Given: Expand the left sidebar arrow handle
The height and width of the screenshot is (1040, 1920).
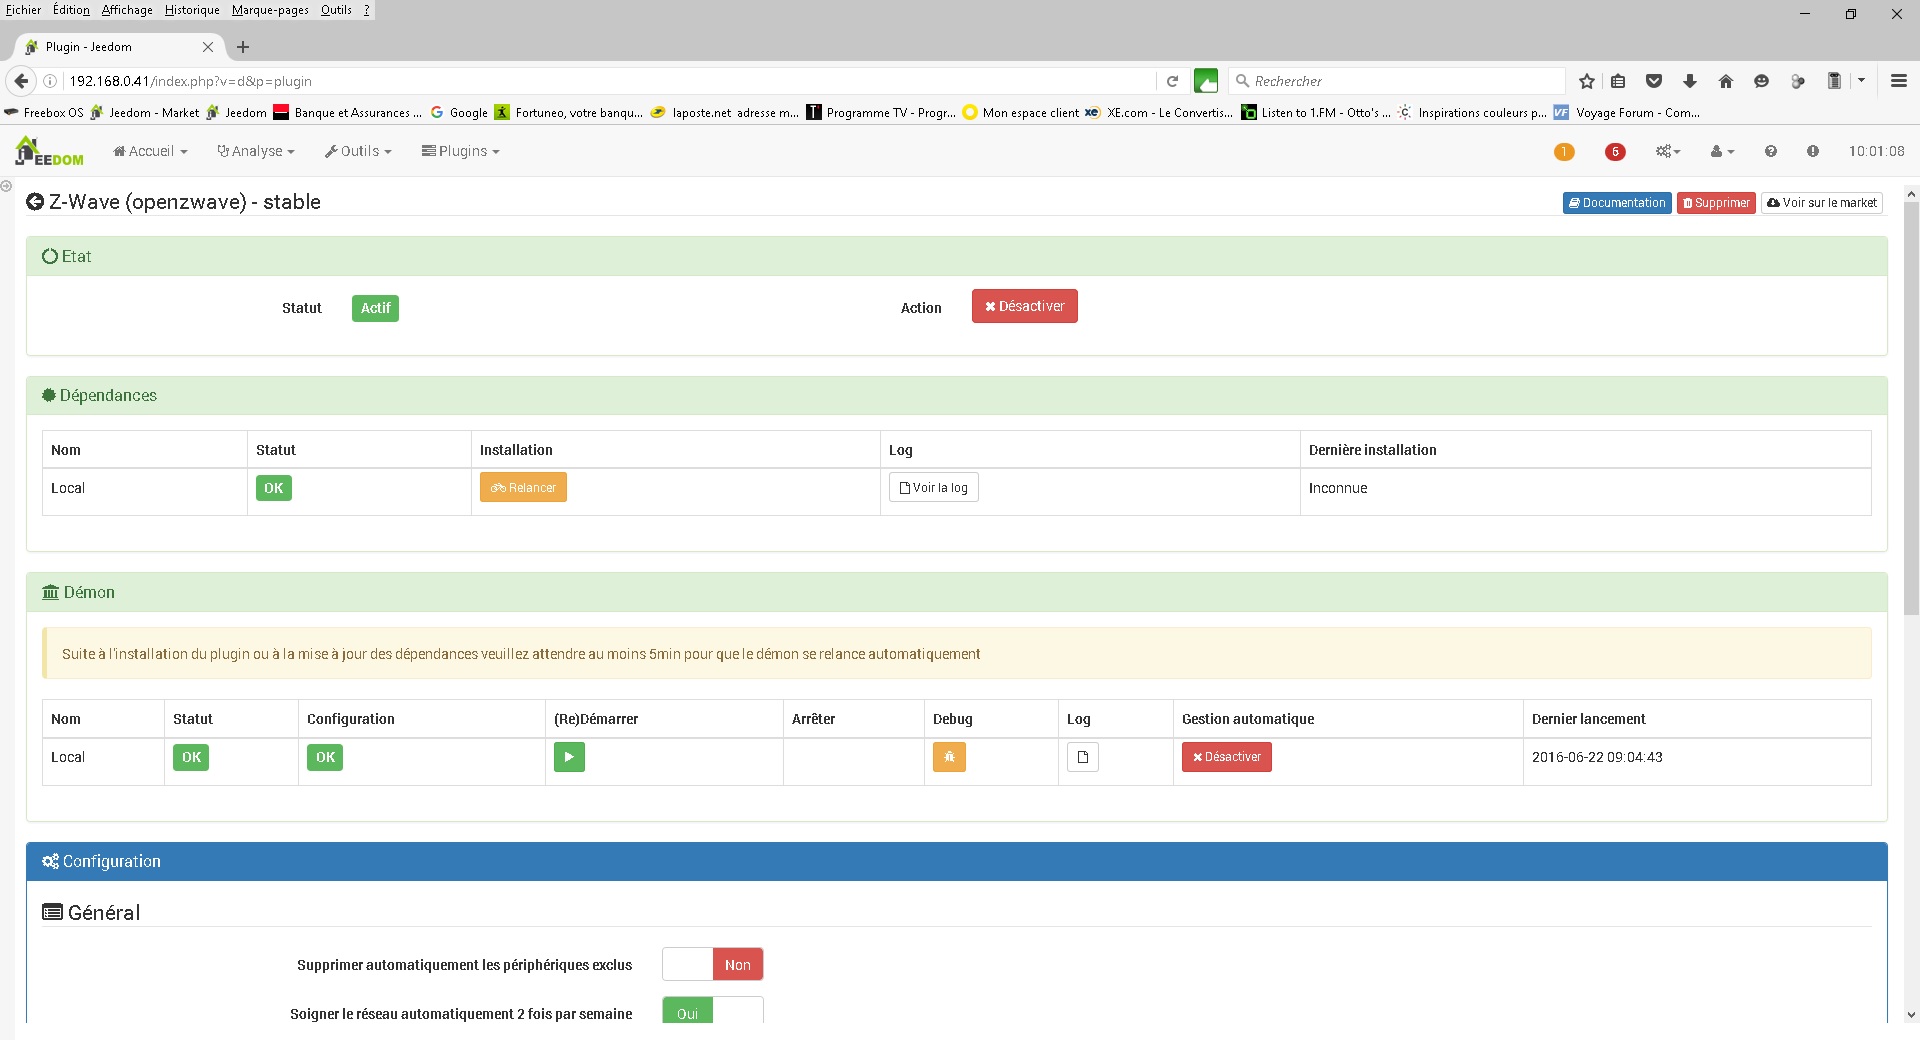Looking at the screenshot, I should coord(6,186).
